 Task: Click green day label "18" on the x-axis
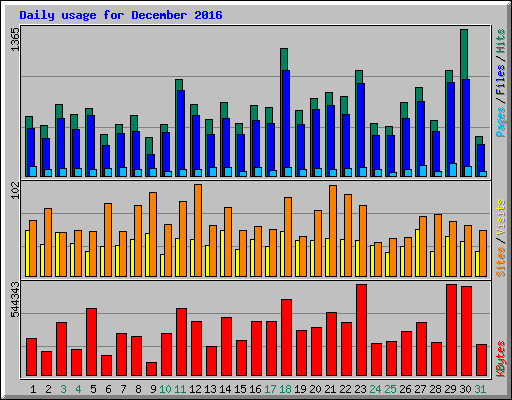coord(285,389)
